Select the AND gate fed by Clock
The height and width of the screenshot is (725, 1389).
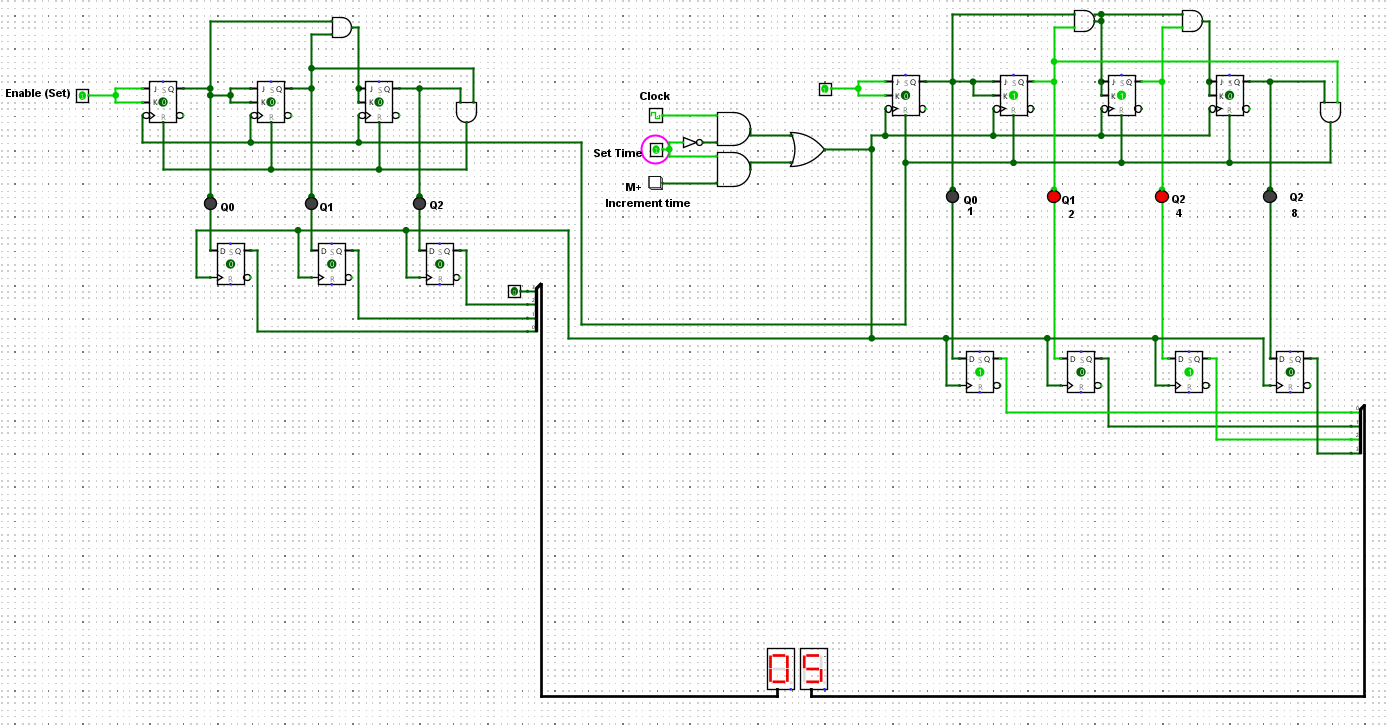click(734, 128)
